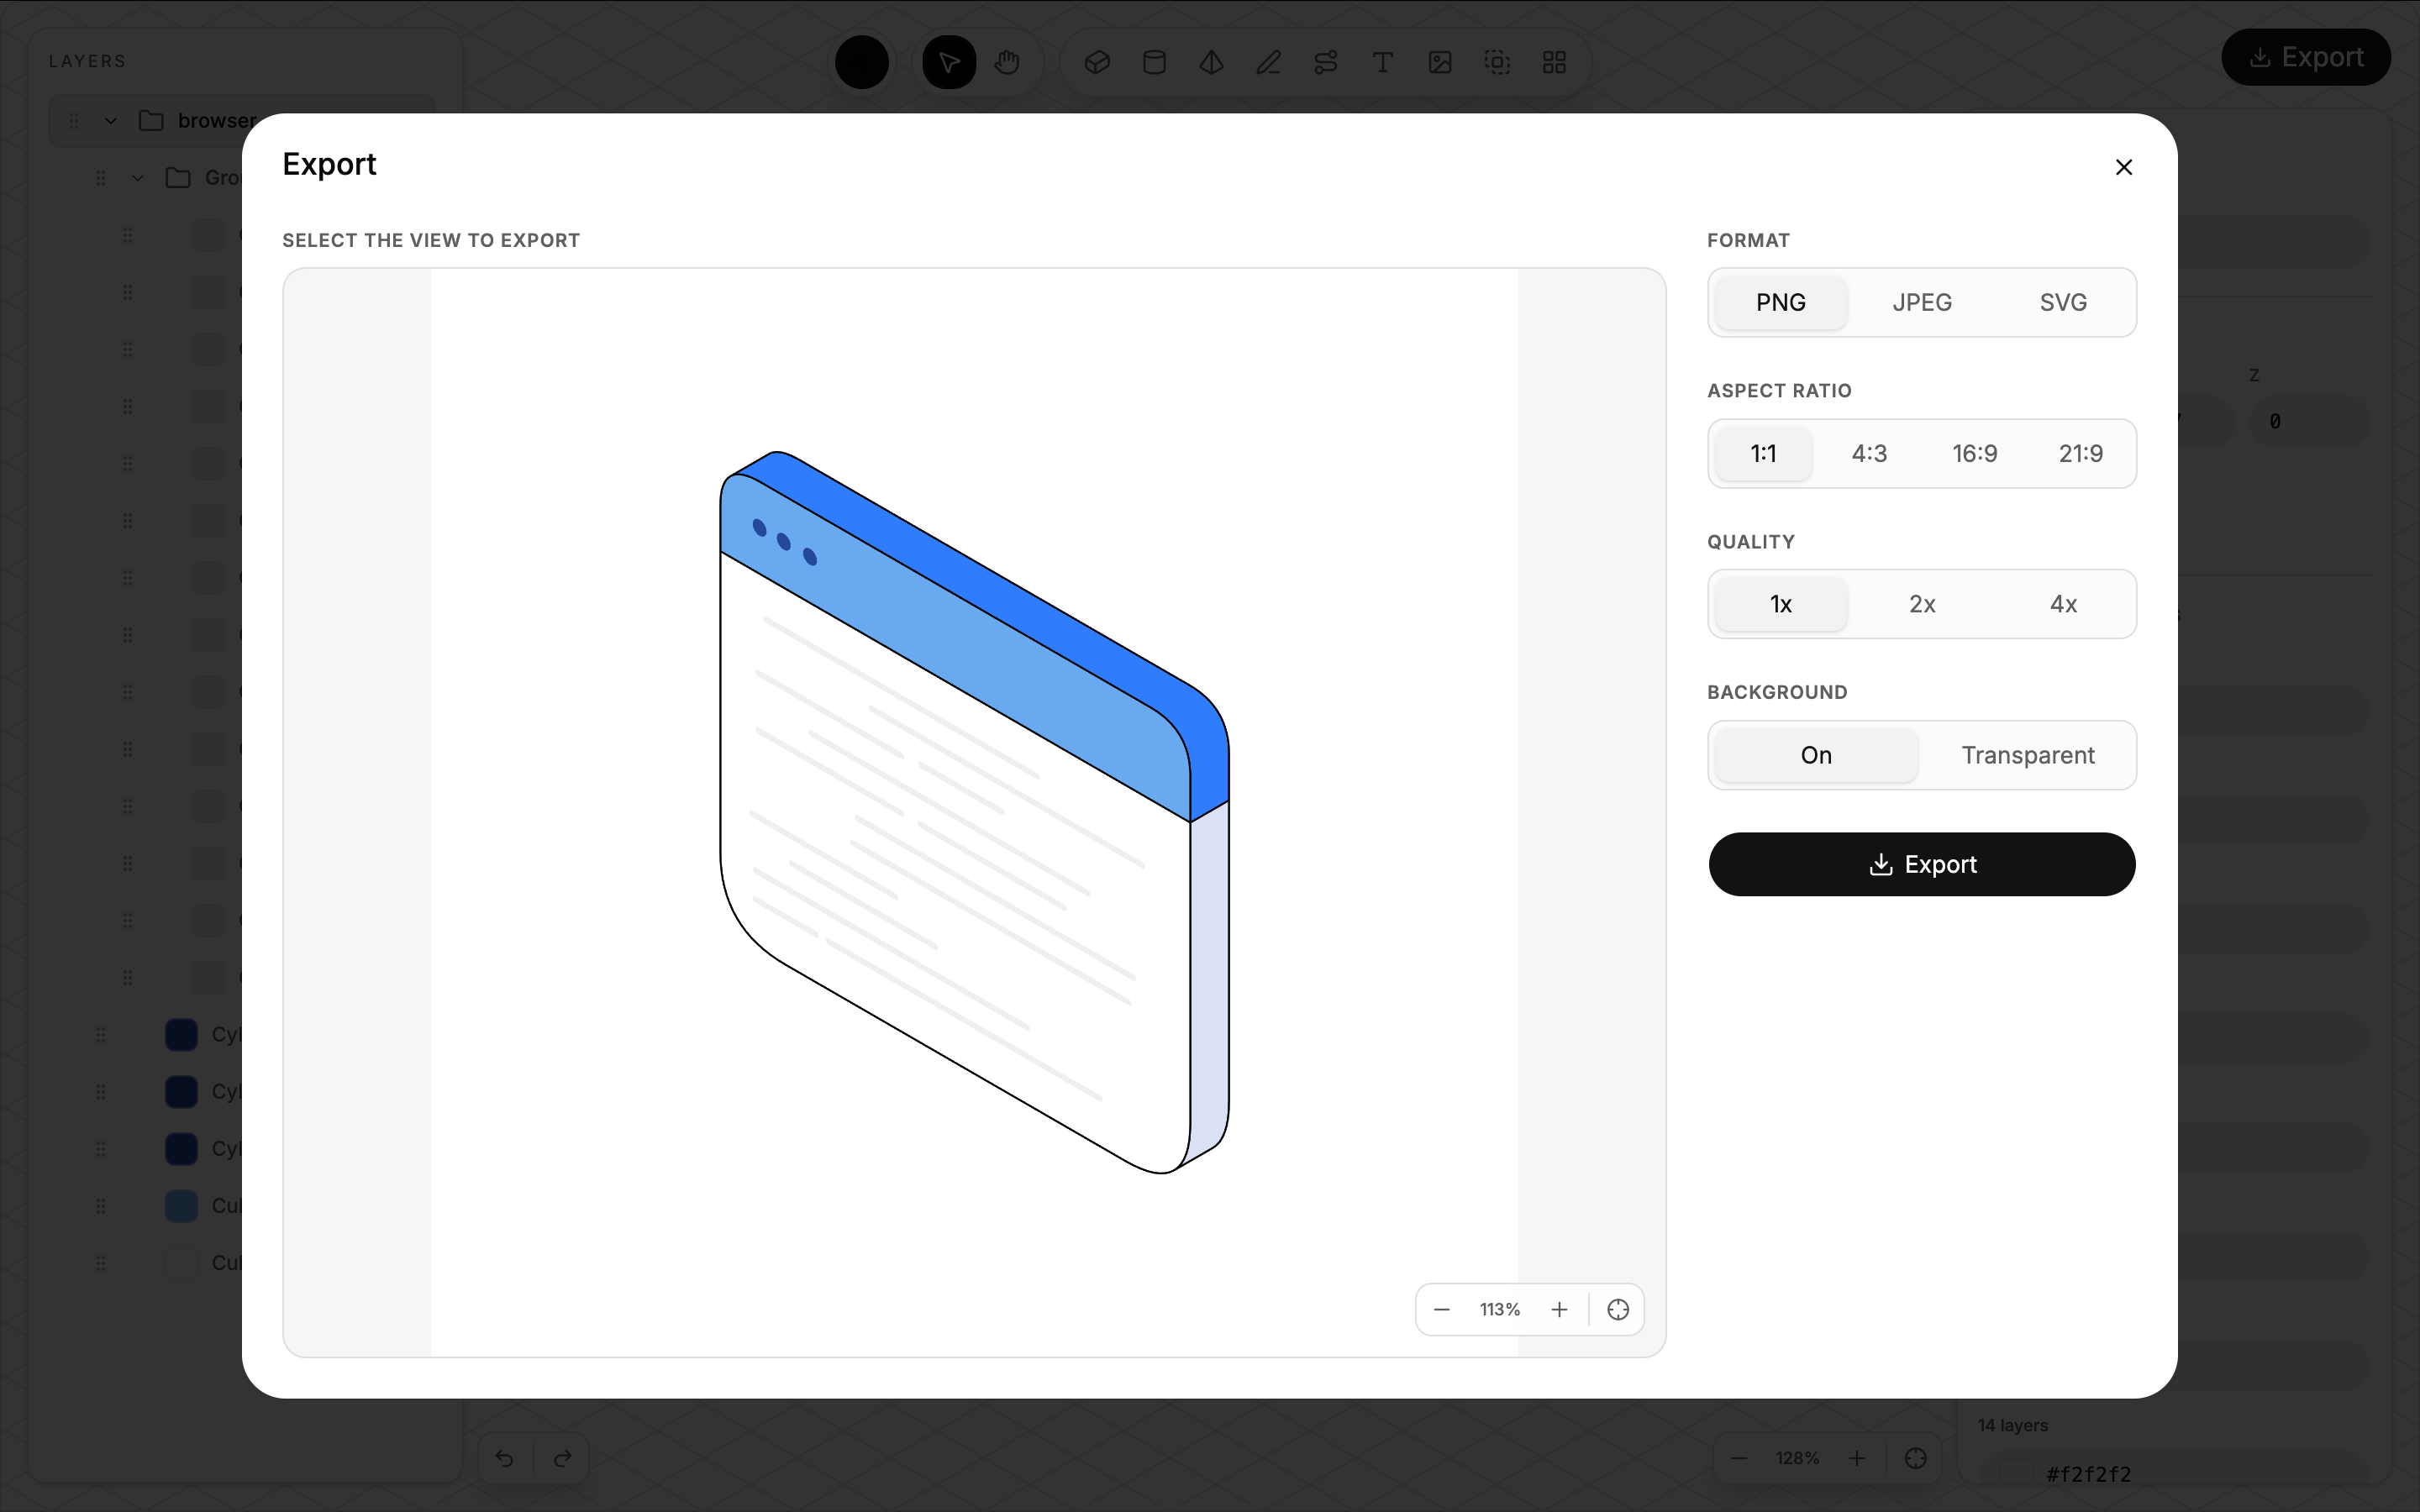Recenter the main canvas view
The width and height of the screenshot is (2420, 1512).
pos(1916,1458)
